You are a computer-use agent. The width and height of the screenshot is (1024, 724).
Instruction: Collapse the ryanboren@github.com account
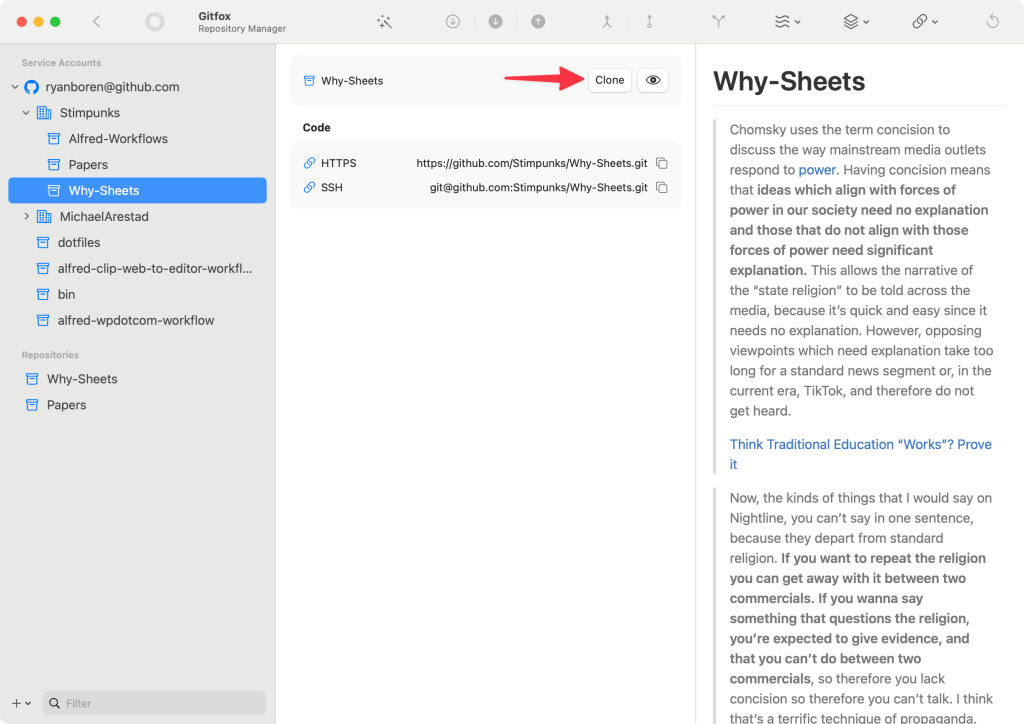(x=15, y=87)
